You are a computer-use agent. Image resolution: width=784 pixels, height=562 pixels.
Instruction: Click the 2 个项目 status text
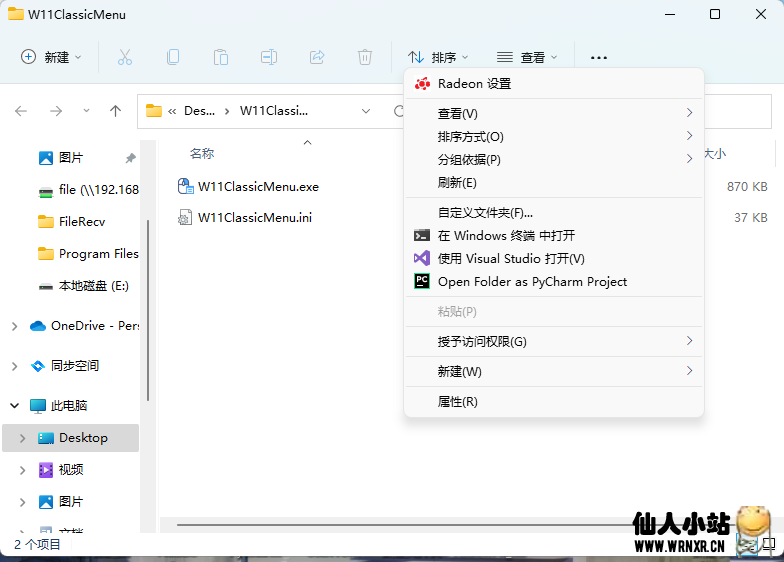(37, 544)
